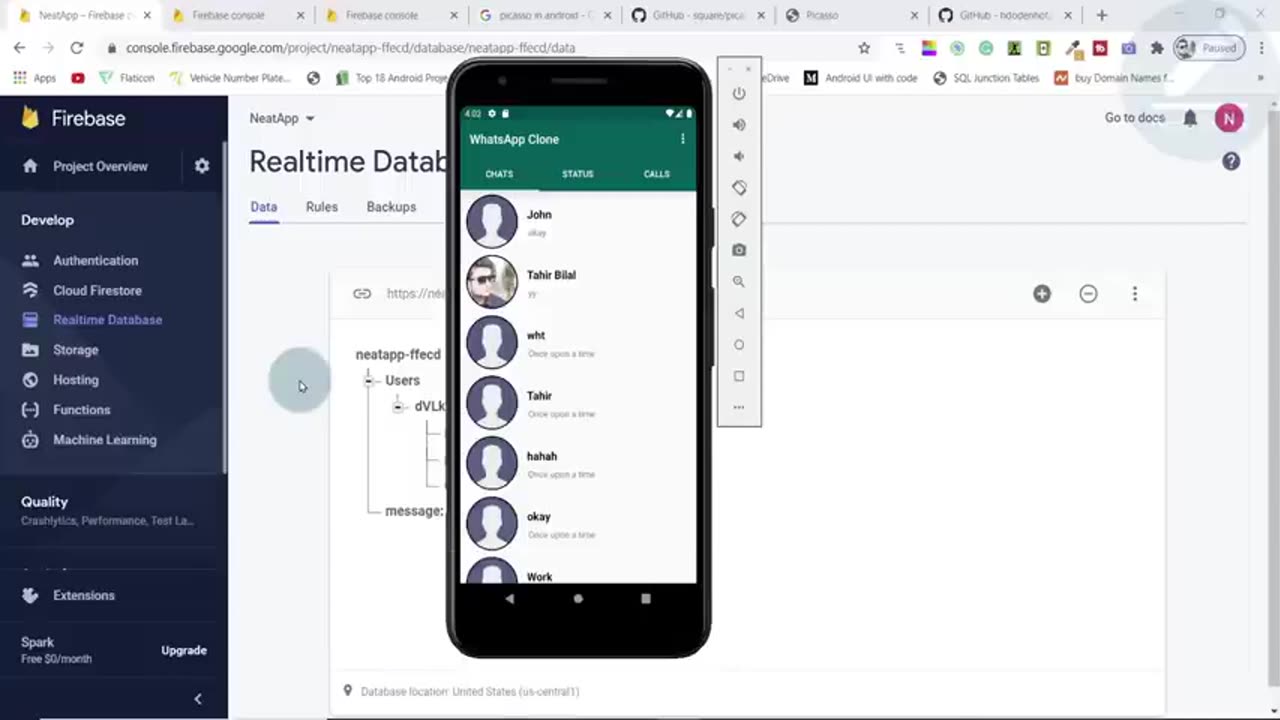Image resolution: width=1280 pixels, height=720 pixels.
Task: Click Tahir Bilal profile picture
Action: coord(492,282)
